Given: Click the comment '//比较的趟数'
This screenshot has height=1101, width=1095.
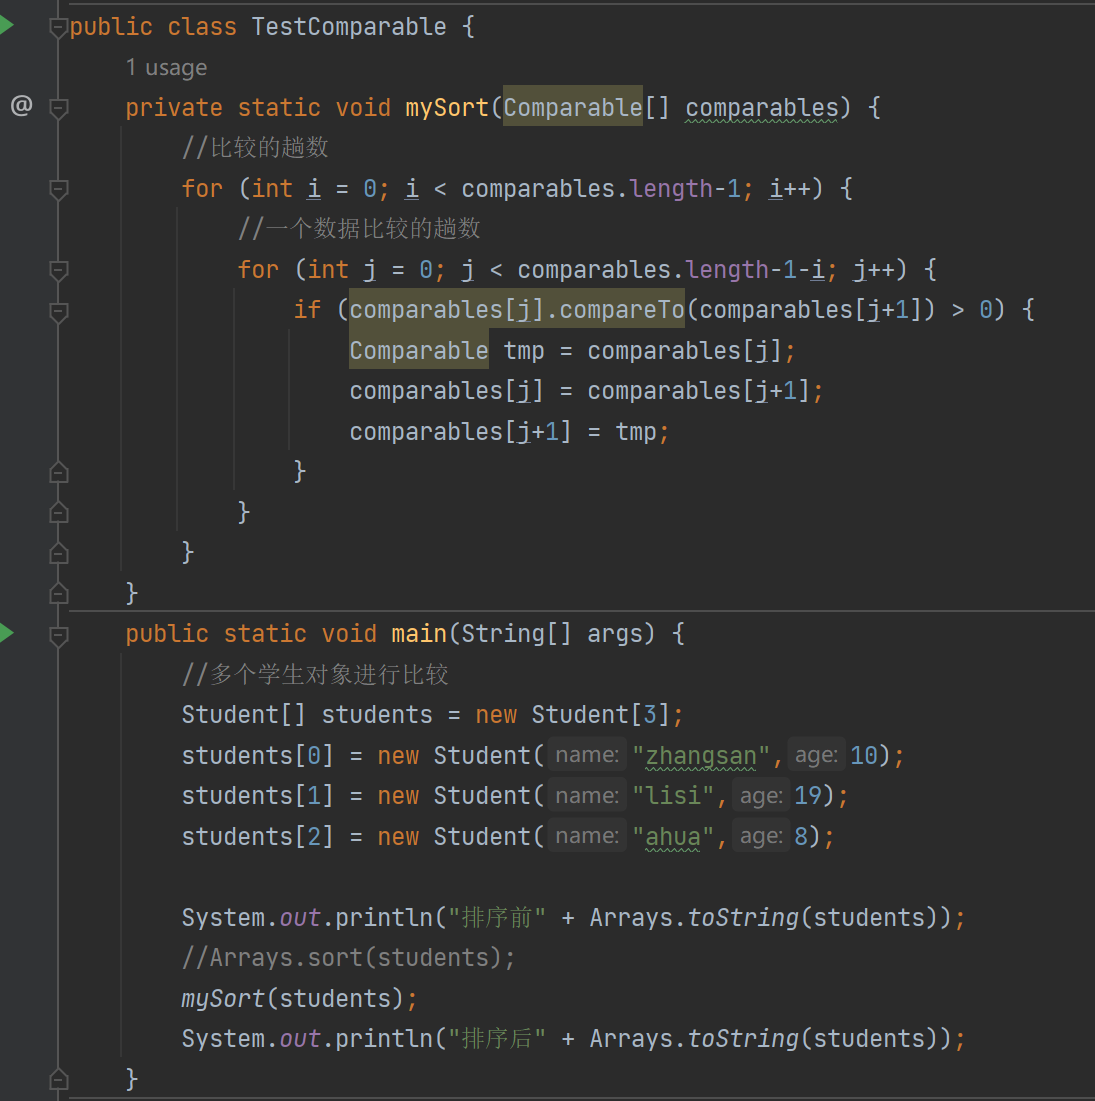Looking at the screenshot, I should click(255, 147).
